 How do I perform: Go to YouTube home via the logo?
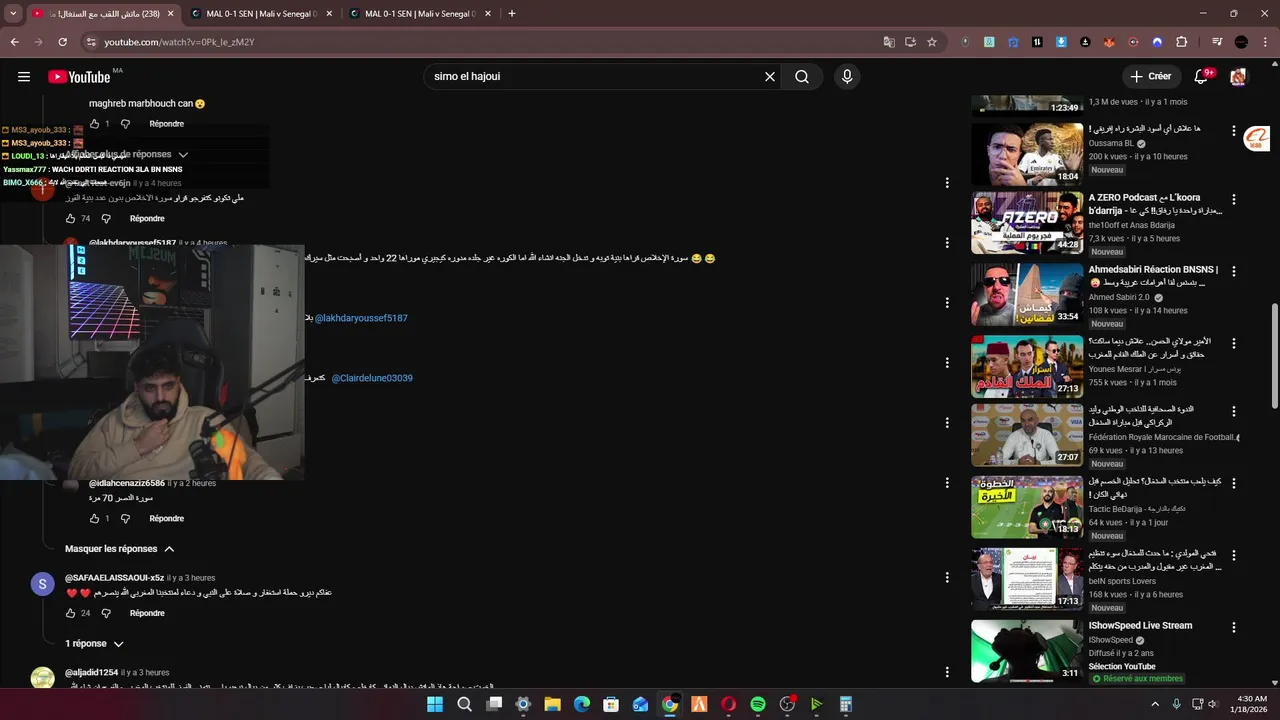pos(79,77)
